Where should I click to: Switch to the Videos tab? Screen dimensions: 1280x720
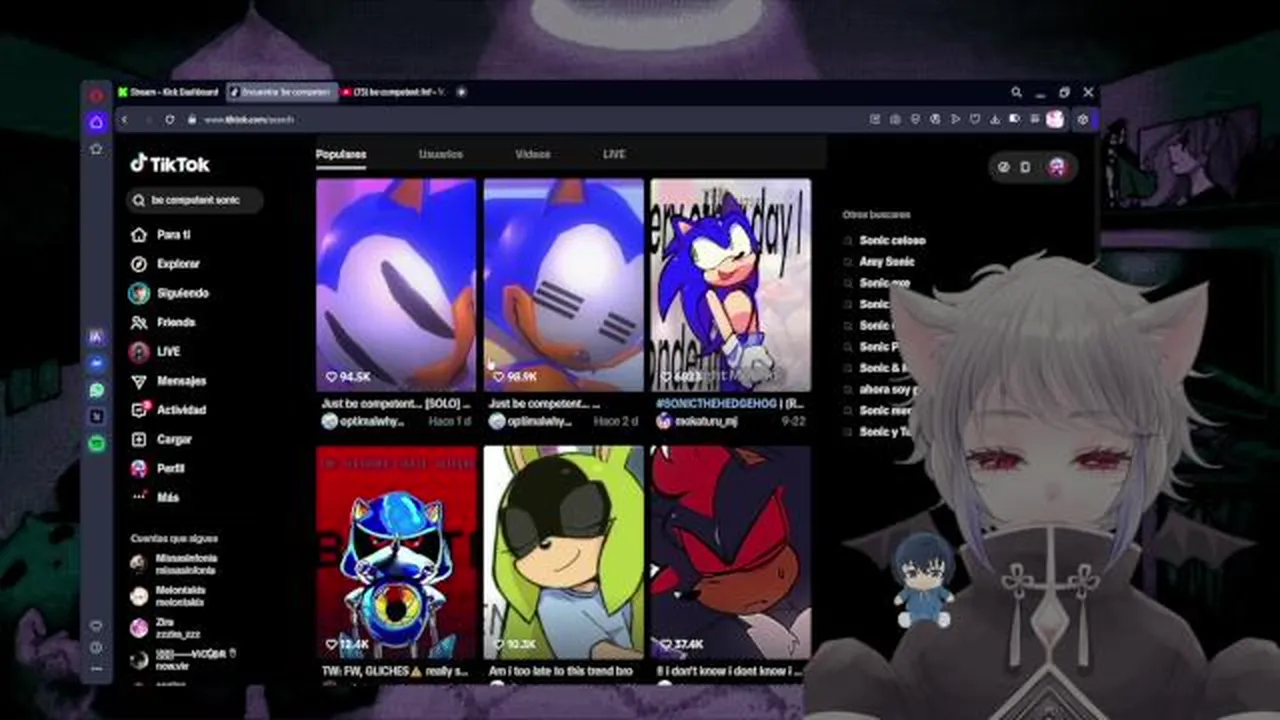click(x=533, y=154)
